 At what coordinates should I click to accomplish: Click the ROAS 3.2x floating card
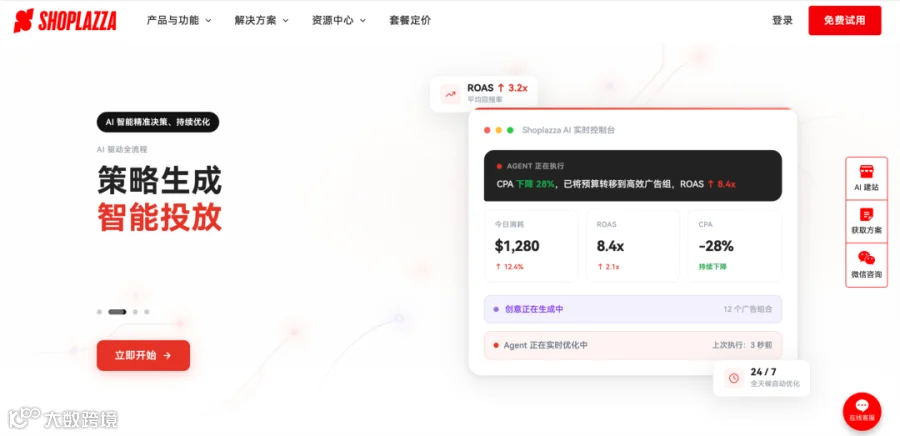point(484,94)
